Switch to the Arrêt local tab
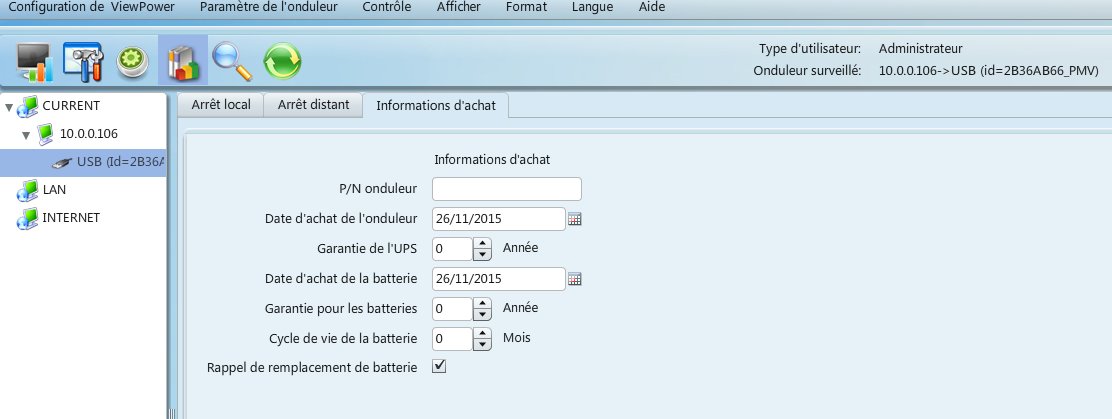The width and height of the screenshot is (1112, 419). click(x=221, y=105)
